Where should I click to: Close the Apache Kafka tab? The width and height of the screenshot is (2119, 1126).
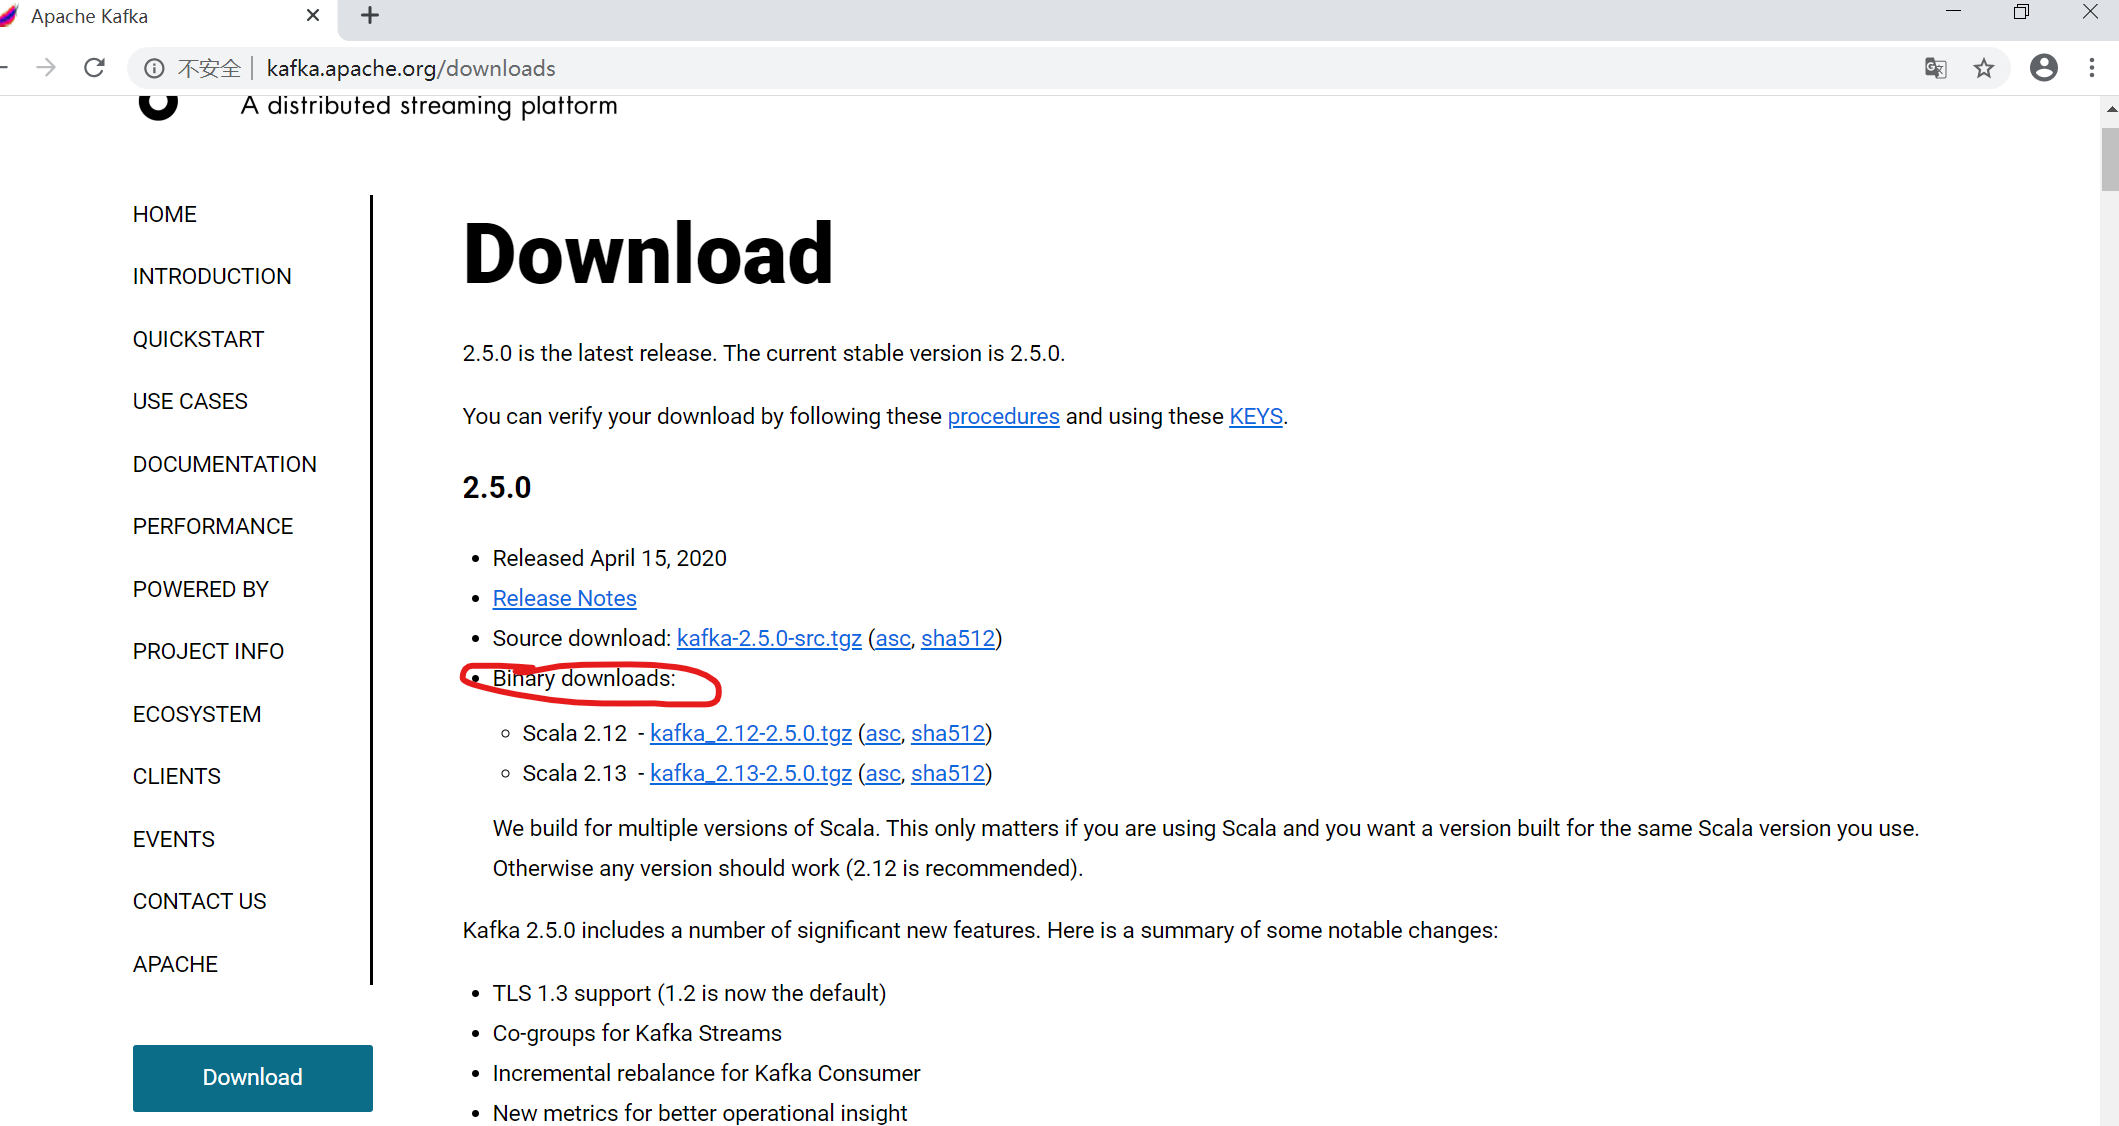point(313,15)
